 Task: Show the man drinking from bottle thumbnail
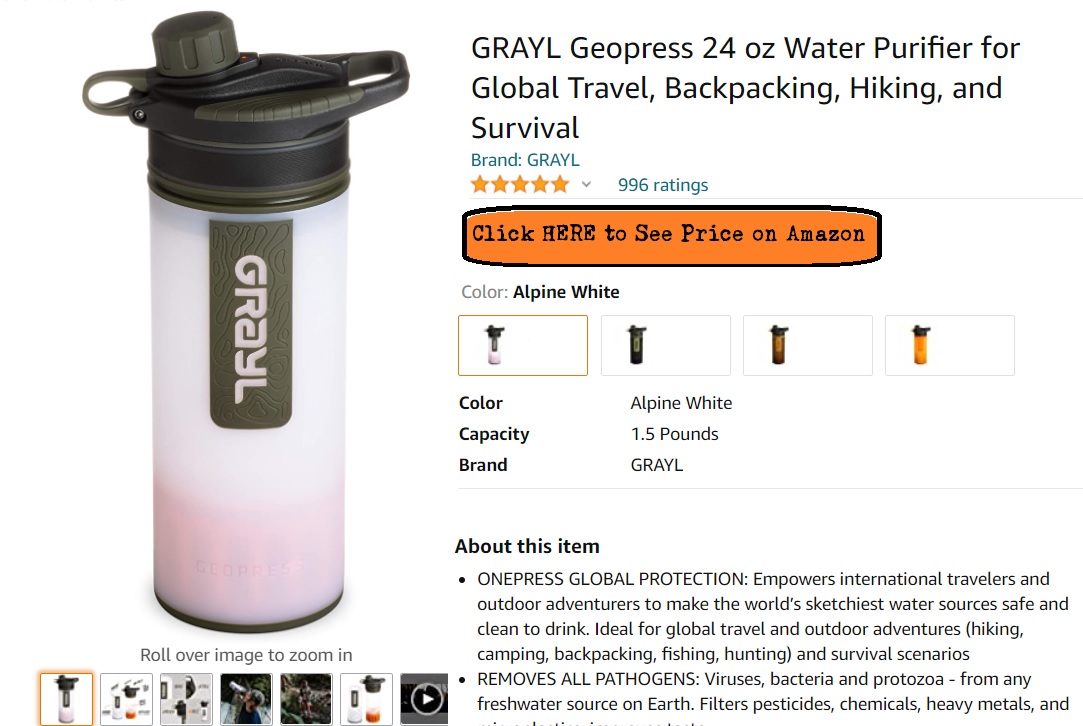(247, 699)
